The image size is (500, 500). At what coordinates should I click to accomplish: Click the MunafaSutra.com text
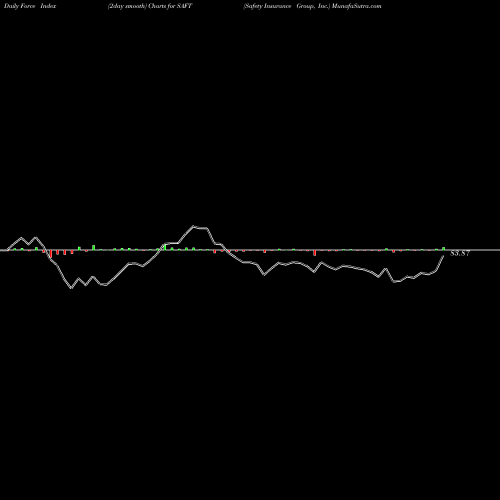point(357,6)
